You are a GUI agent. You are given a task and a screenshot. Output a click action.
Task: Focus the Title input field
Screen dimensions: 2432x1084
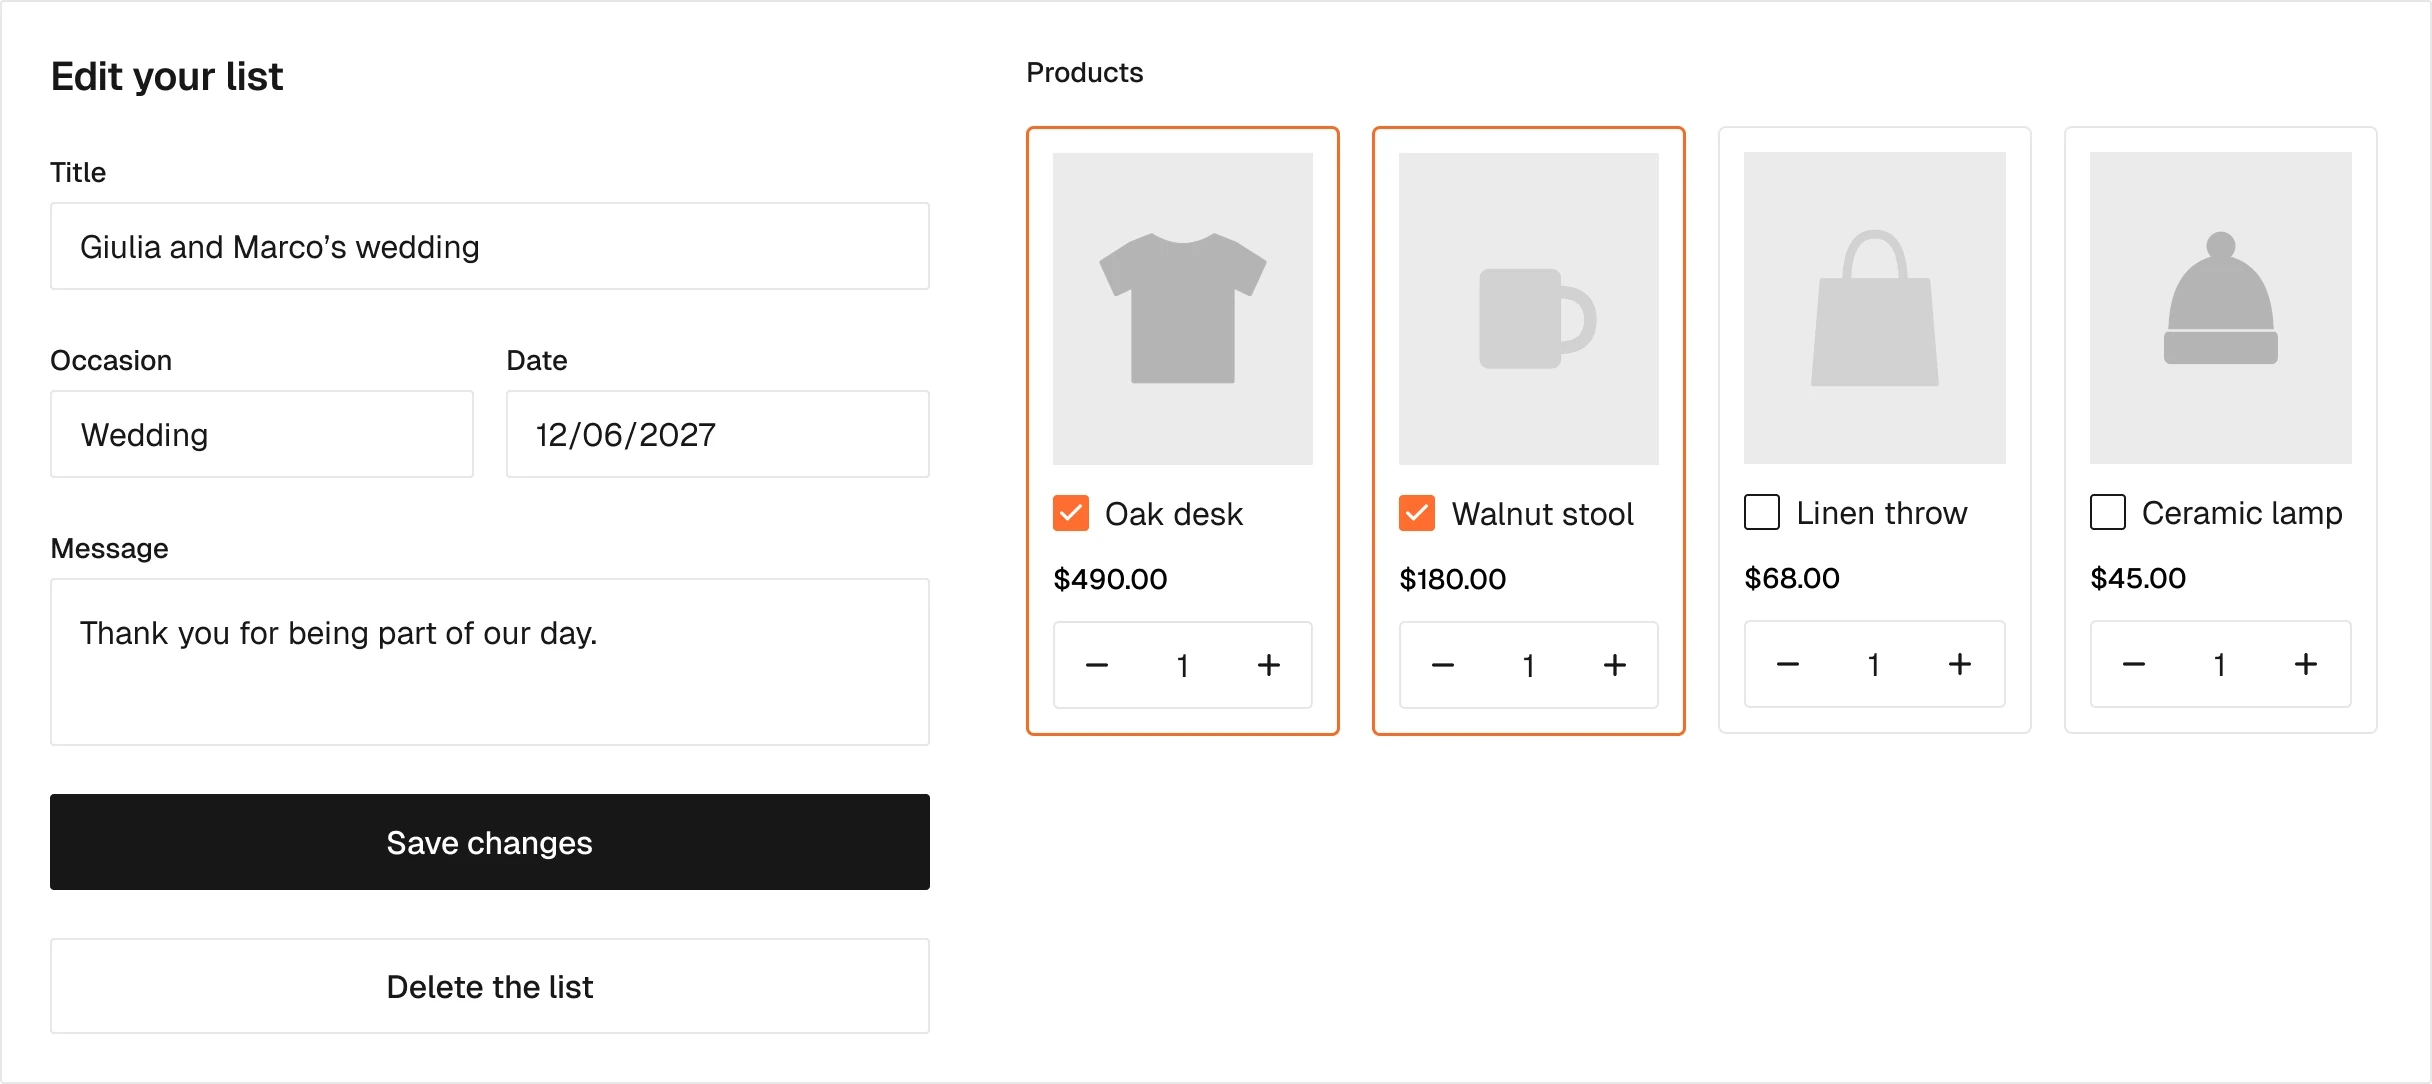tap(490, 246)
